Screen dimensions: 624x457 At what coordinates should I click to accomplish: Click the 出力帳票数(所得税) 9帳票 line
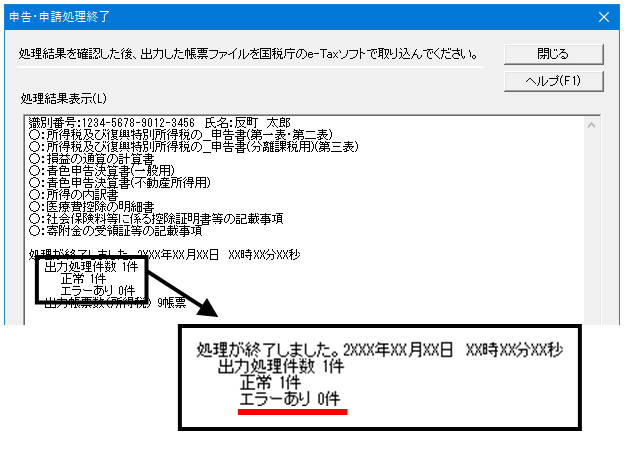pyautogui.click(x=115, y=303)
